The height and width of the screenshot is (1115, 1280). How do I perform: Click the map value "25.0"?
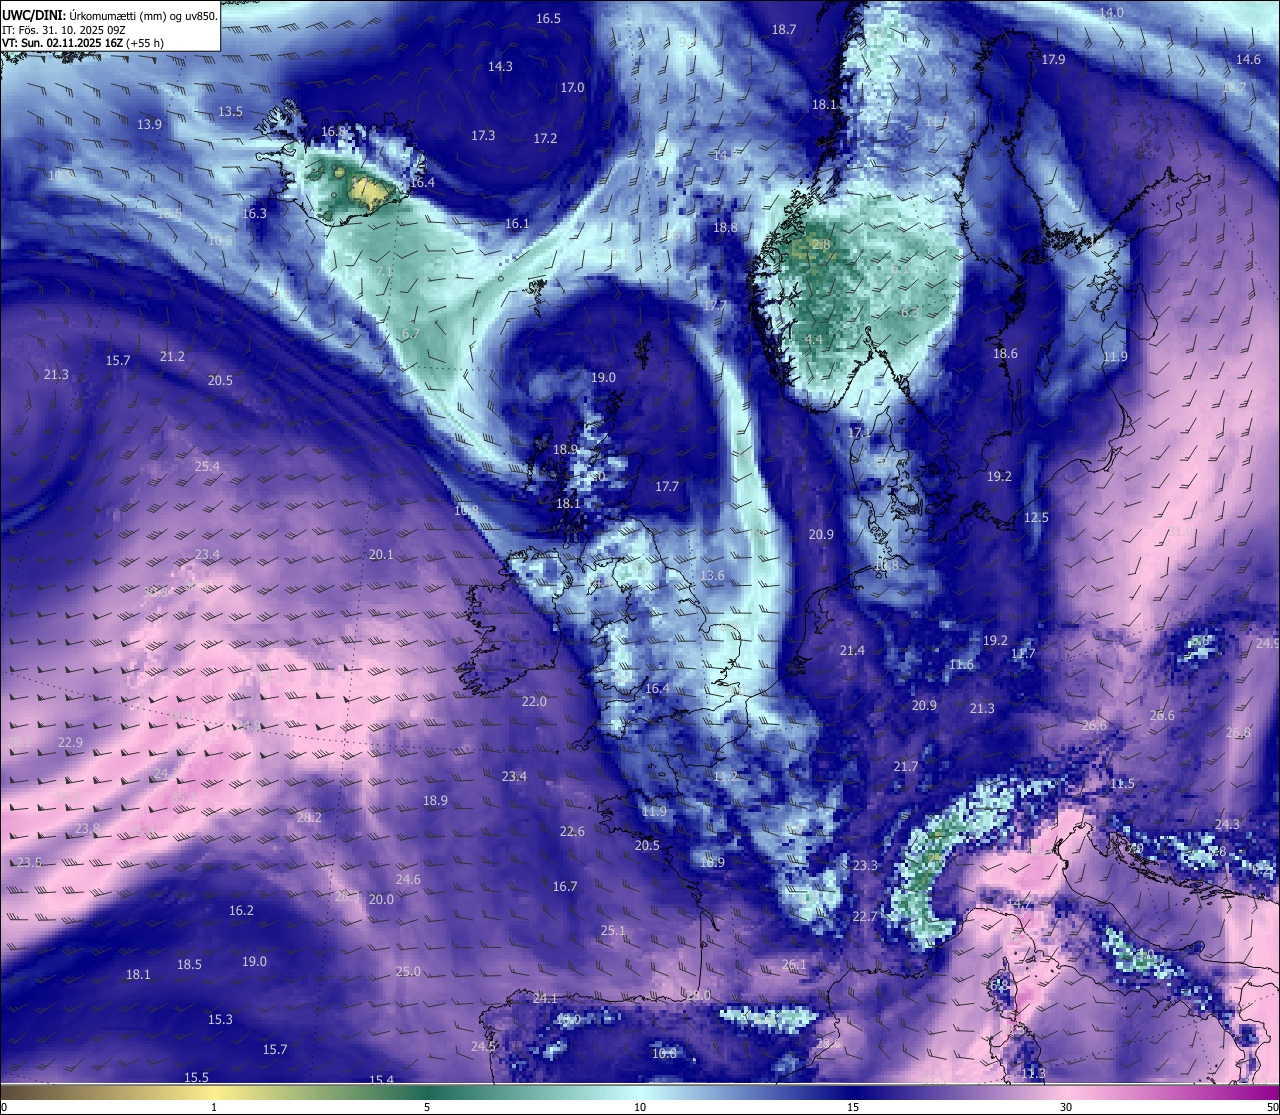408,972
